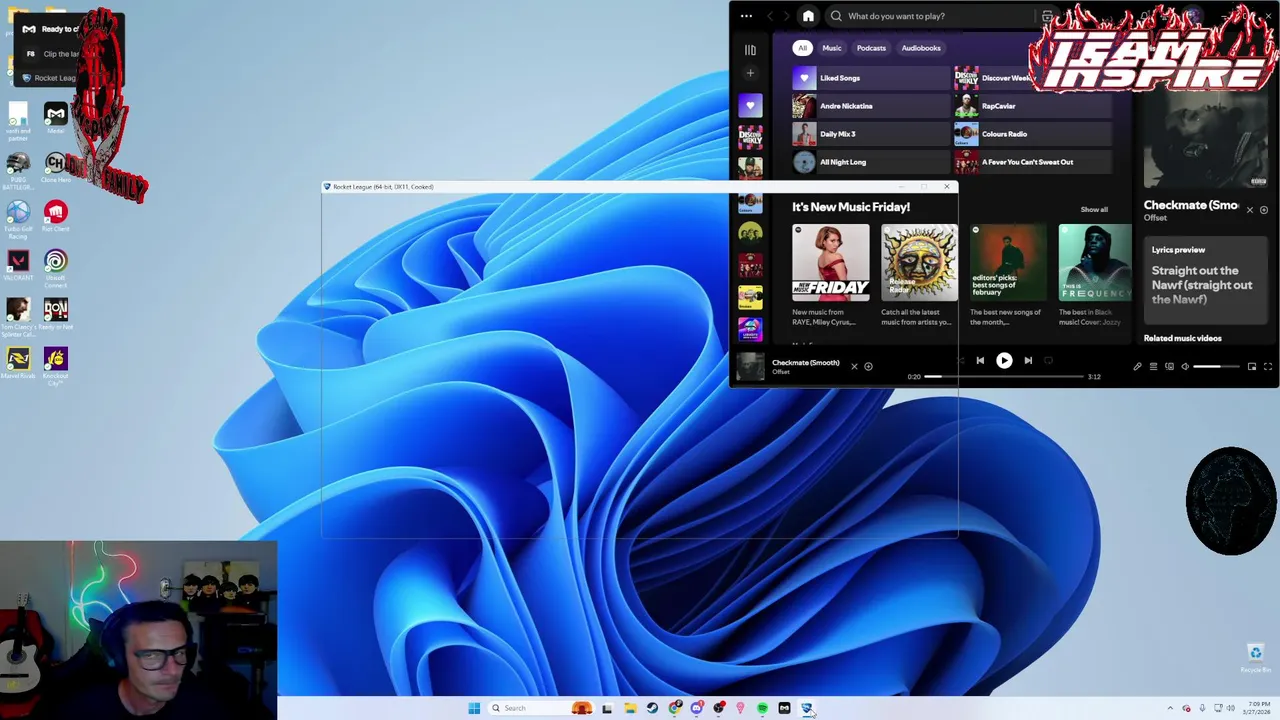Open Release Radar playlist cover
The image size is (1280, 720).
919,262
